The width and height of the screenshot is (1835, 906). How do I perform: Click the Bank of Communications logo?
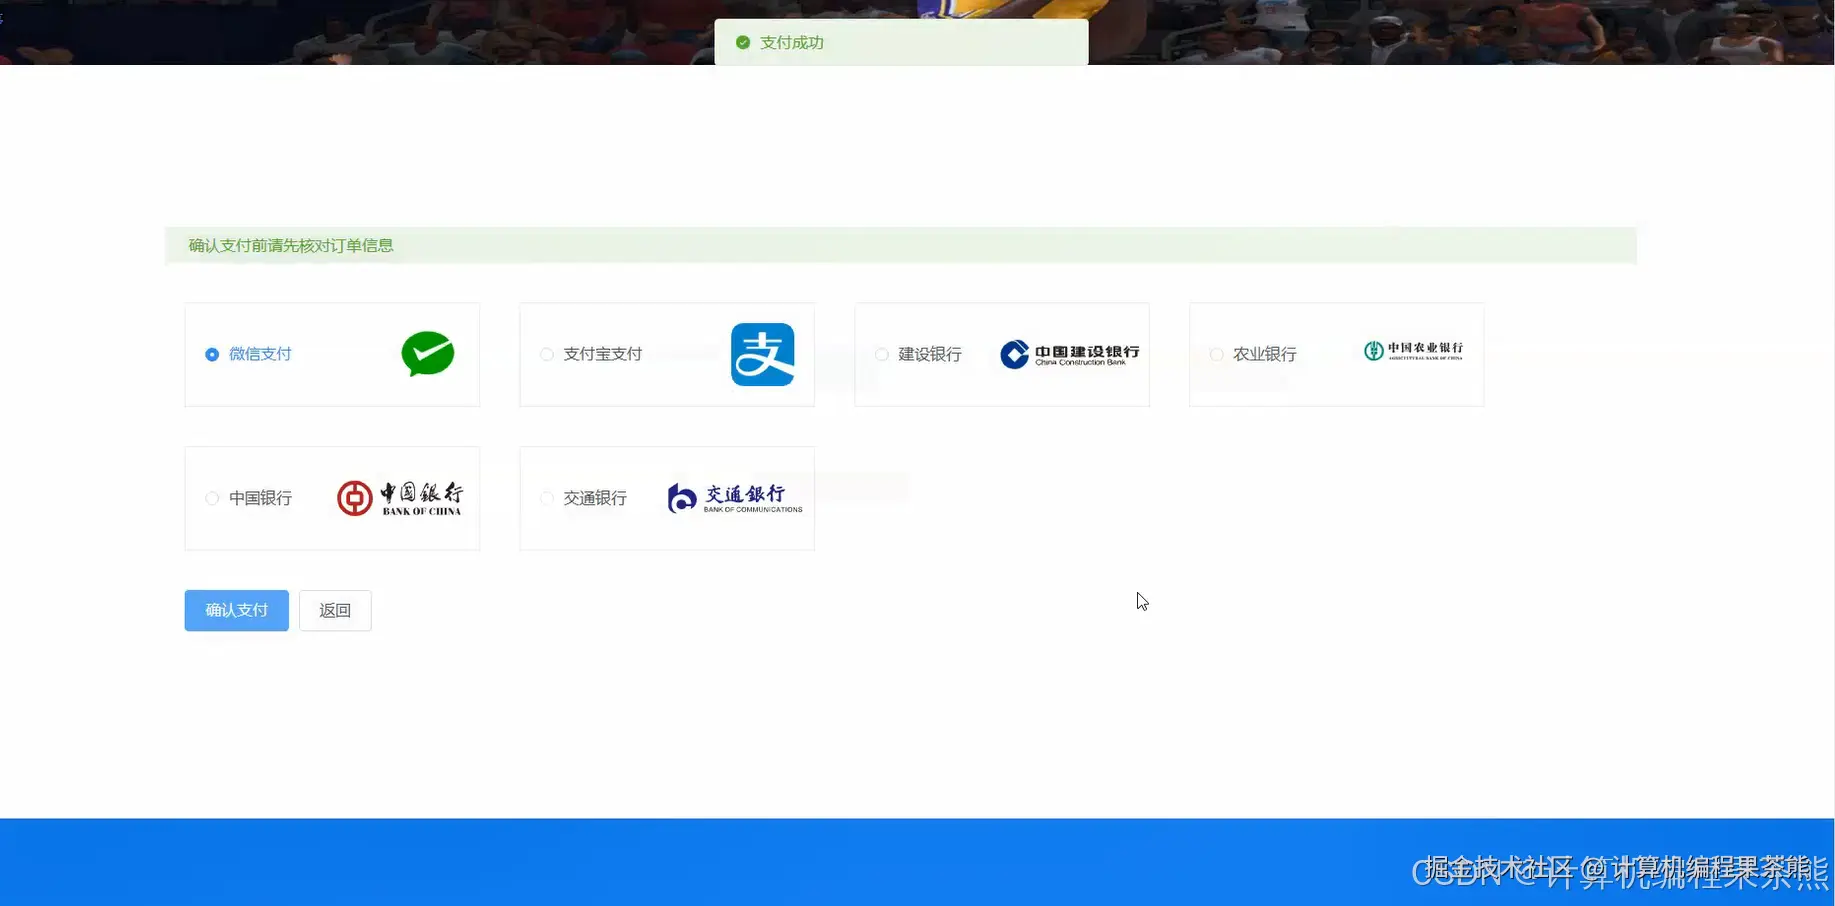point(734,497)
